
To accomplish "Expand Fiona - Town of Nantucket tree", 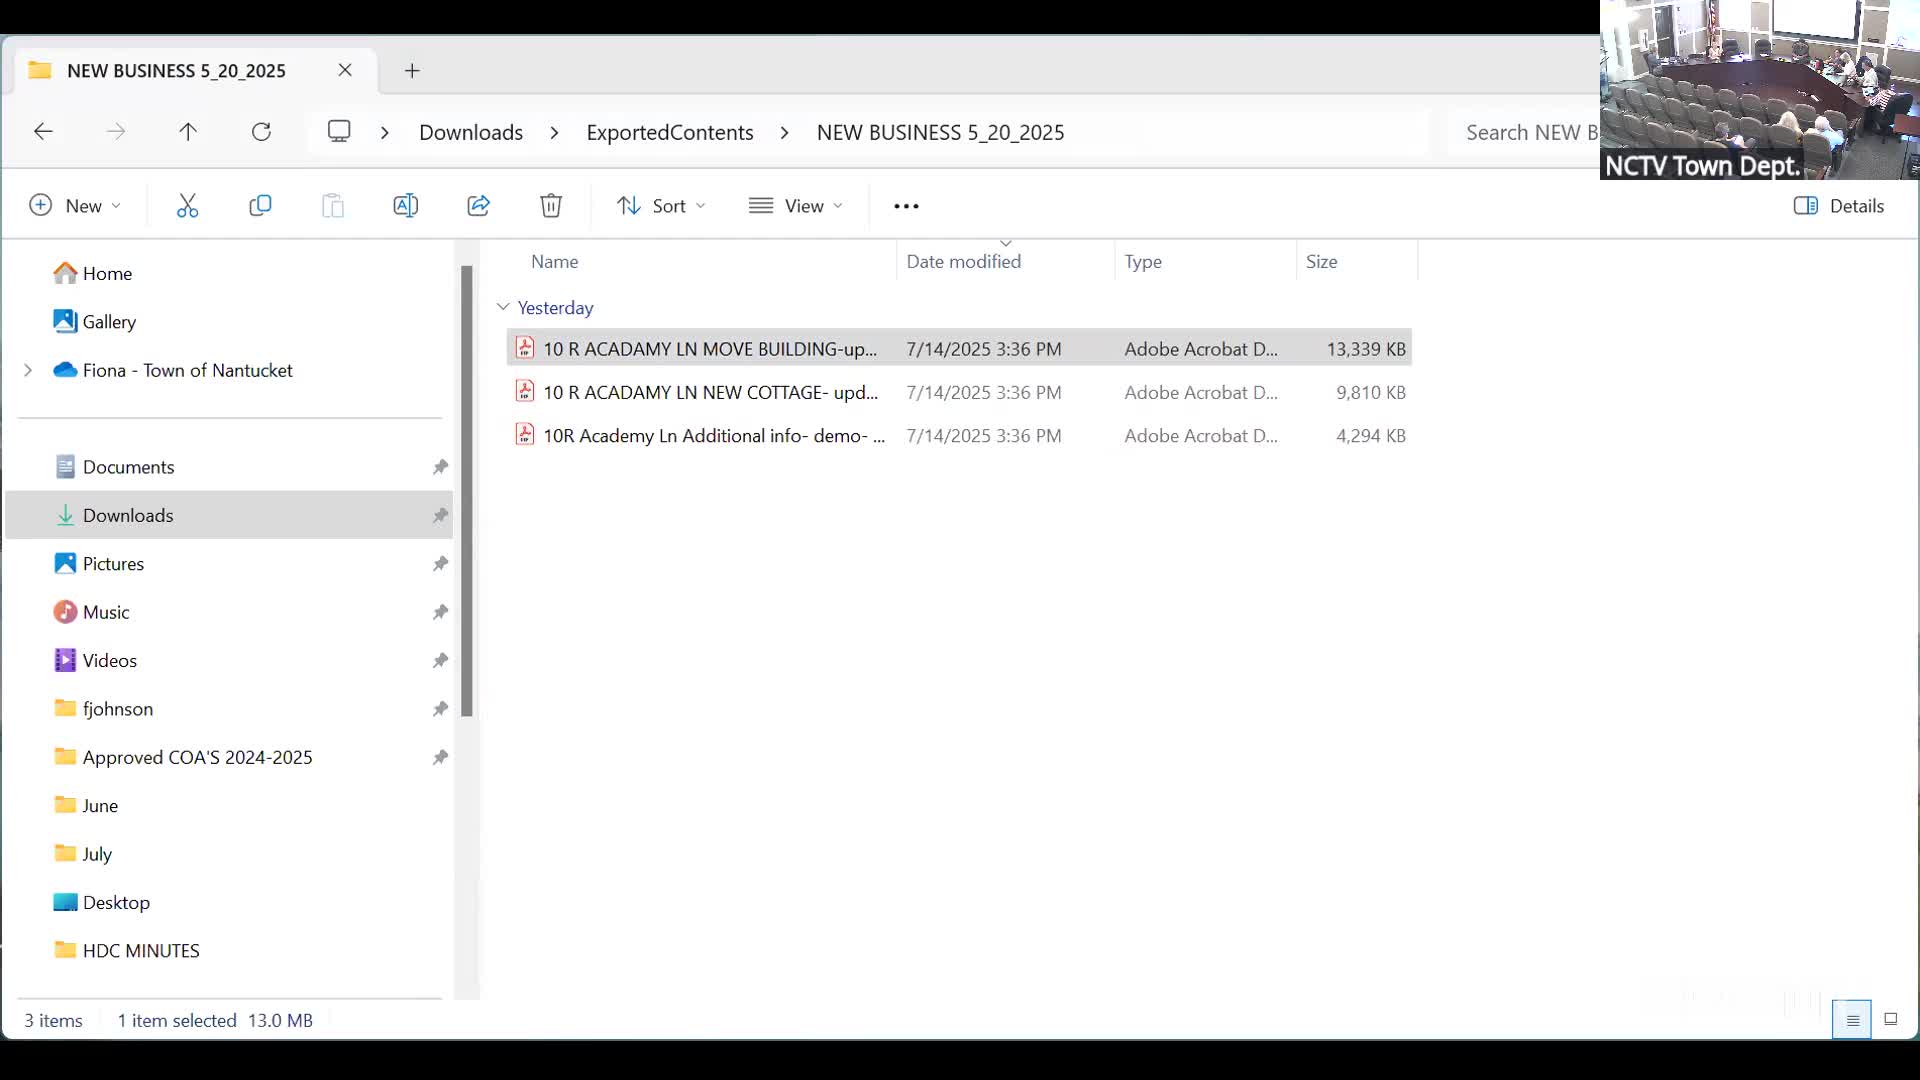I will (28, 370).
